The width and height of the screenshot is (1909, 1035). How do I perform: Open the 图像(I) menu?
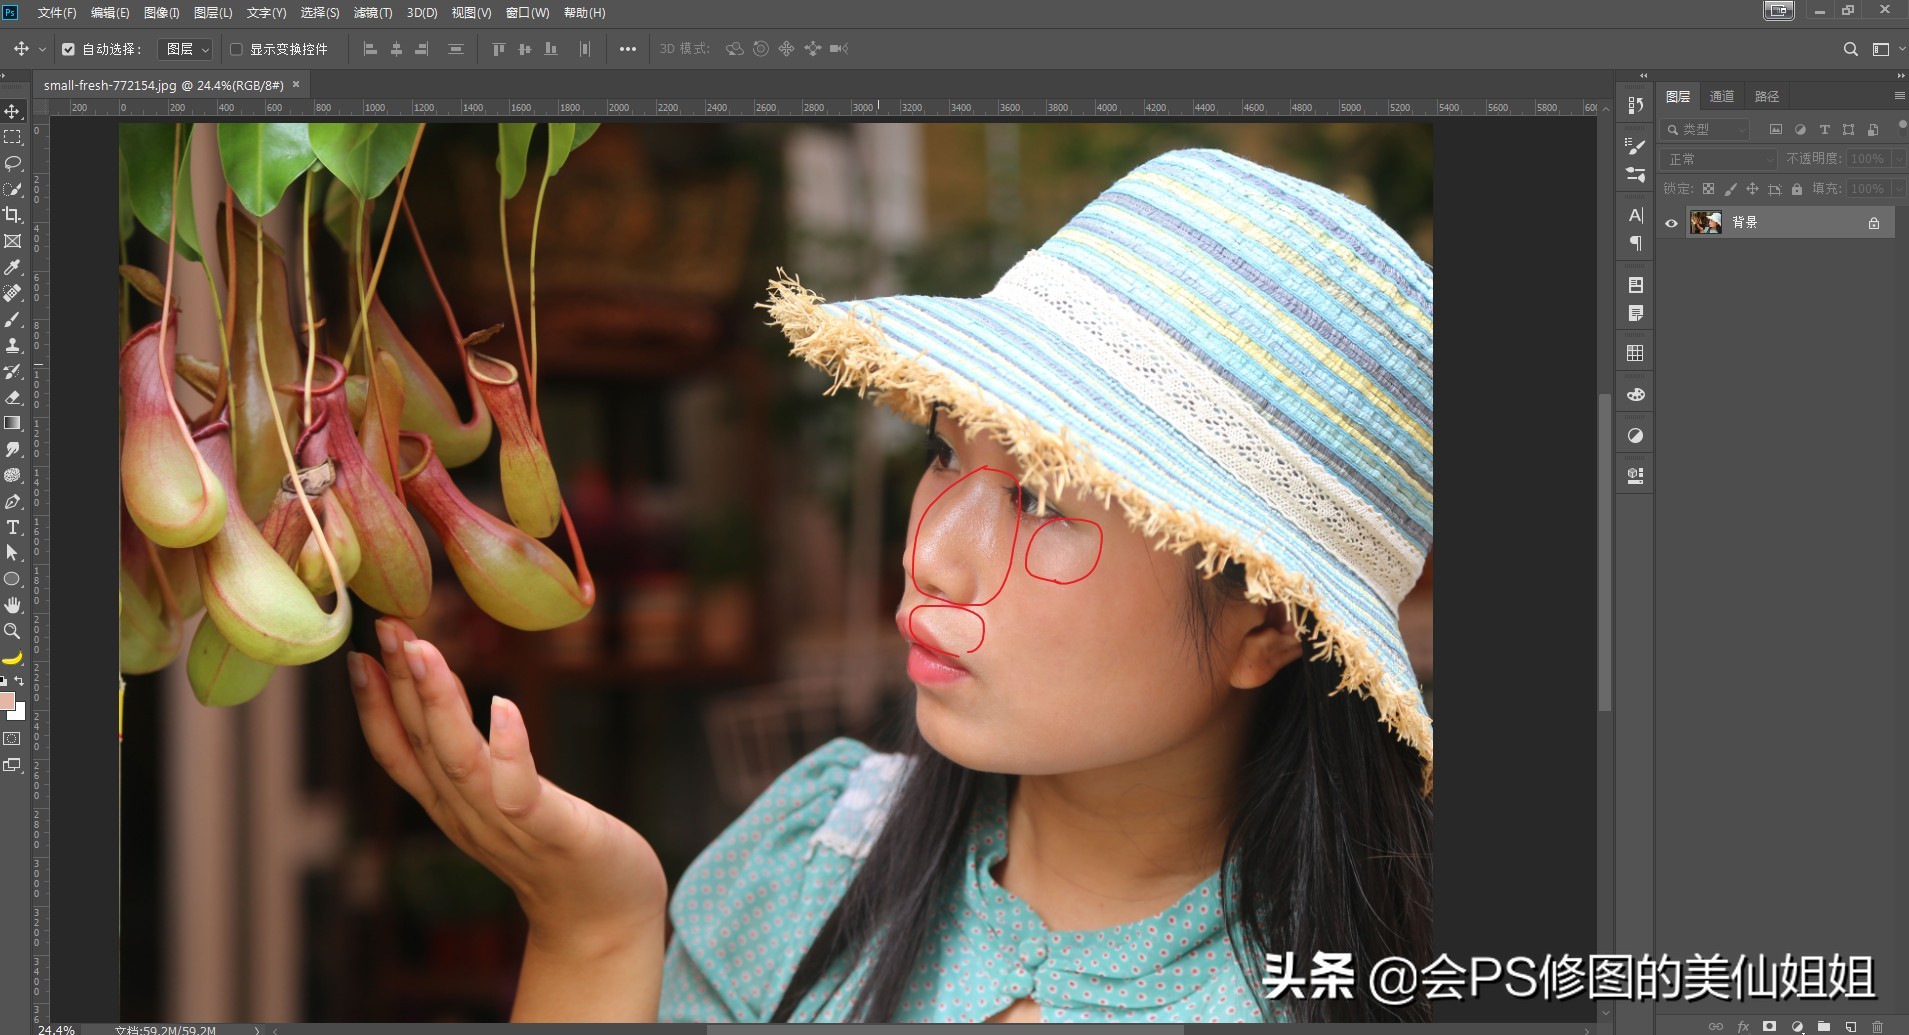pos(162,13)
